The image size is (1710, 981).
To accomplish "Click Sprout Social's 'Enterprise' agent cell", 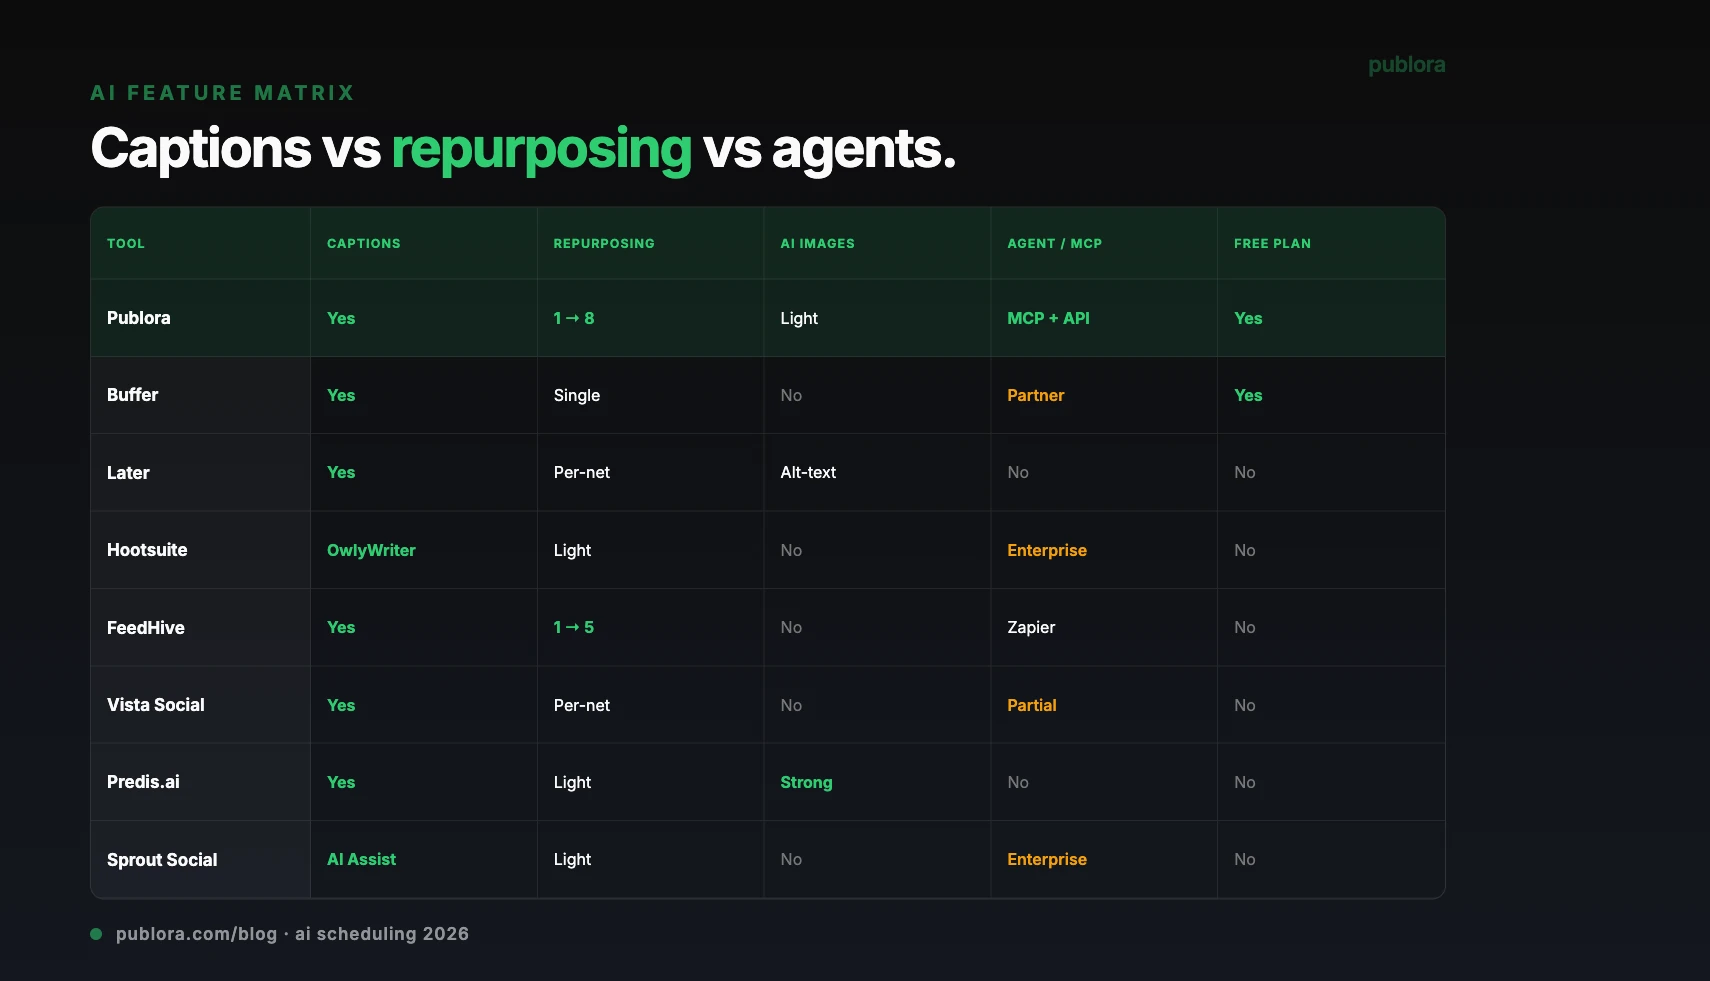I will point(1047,859).
